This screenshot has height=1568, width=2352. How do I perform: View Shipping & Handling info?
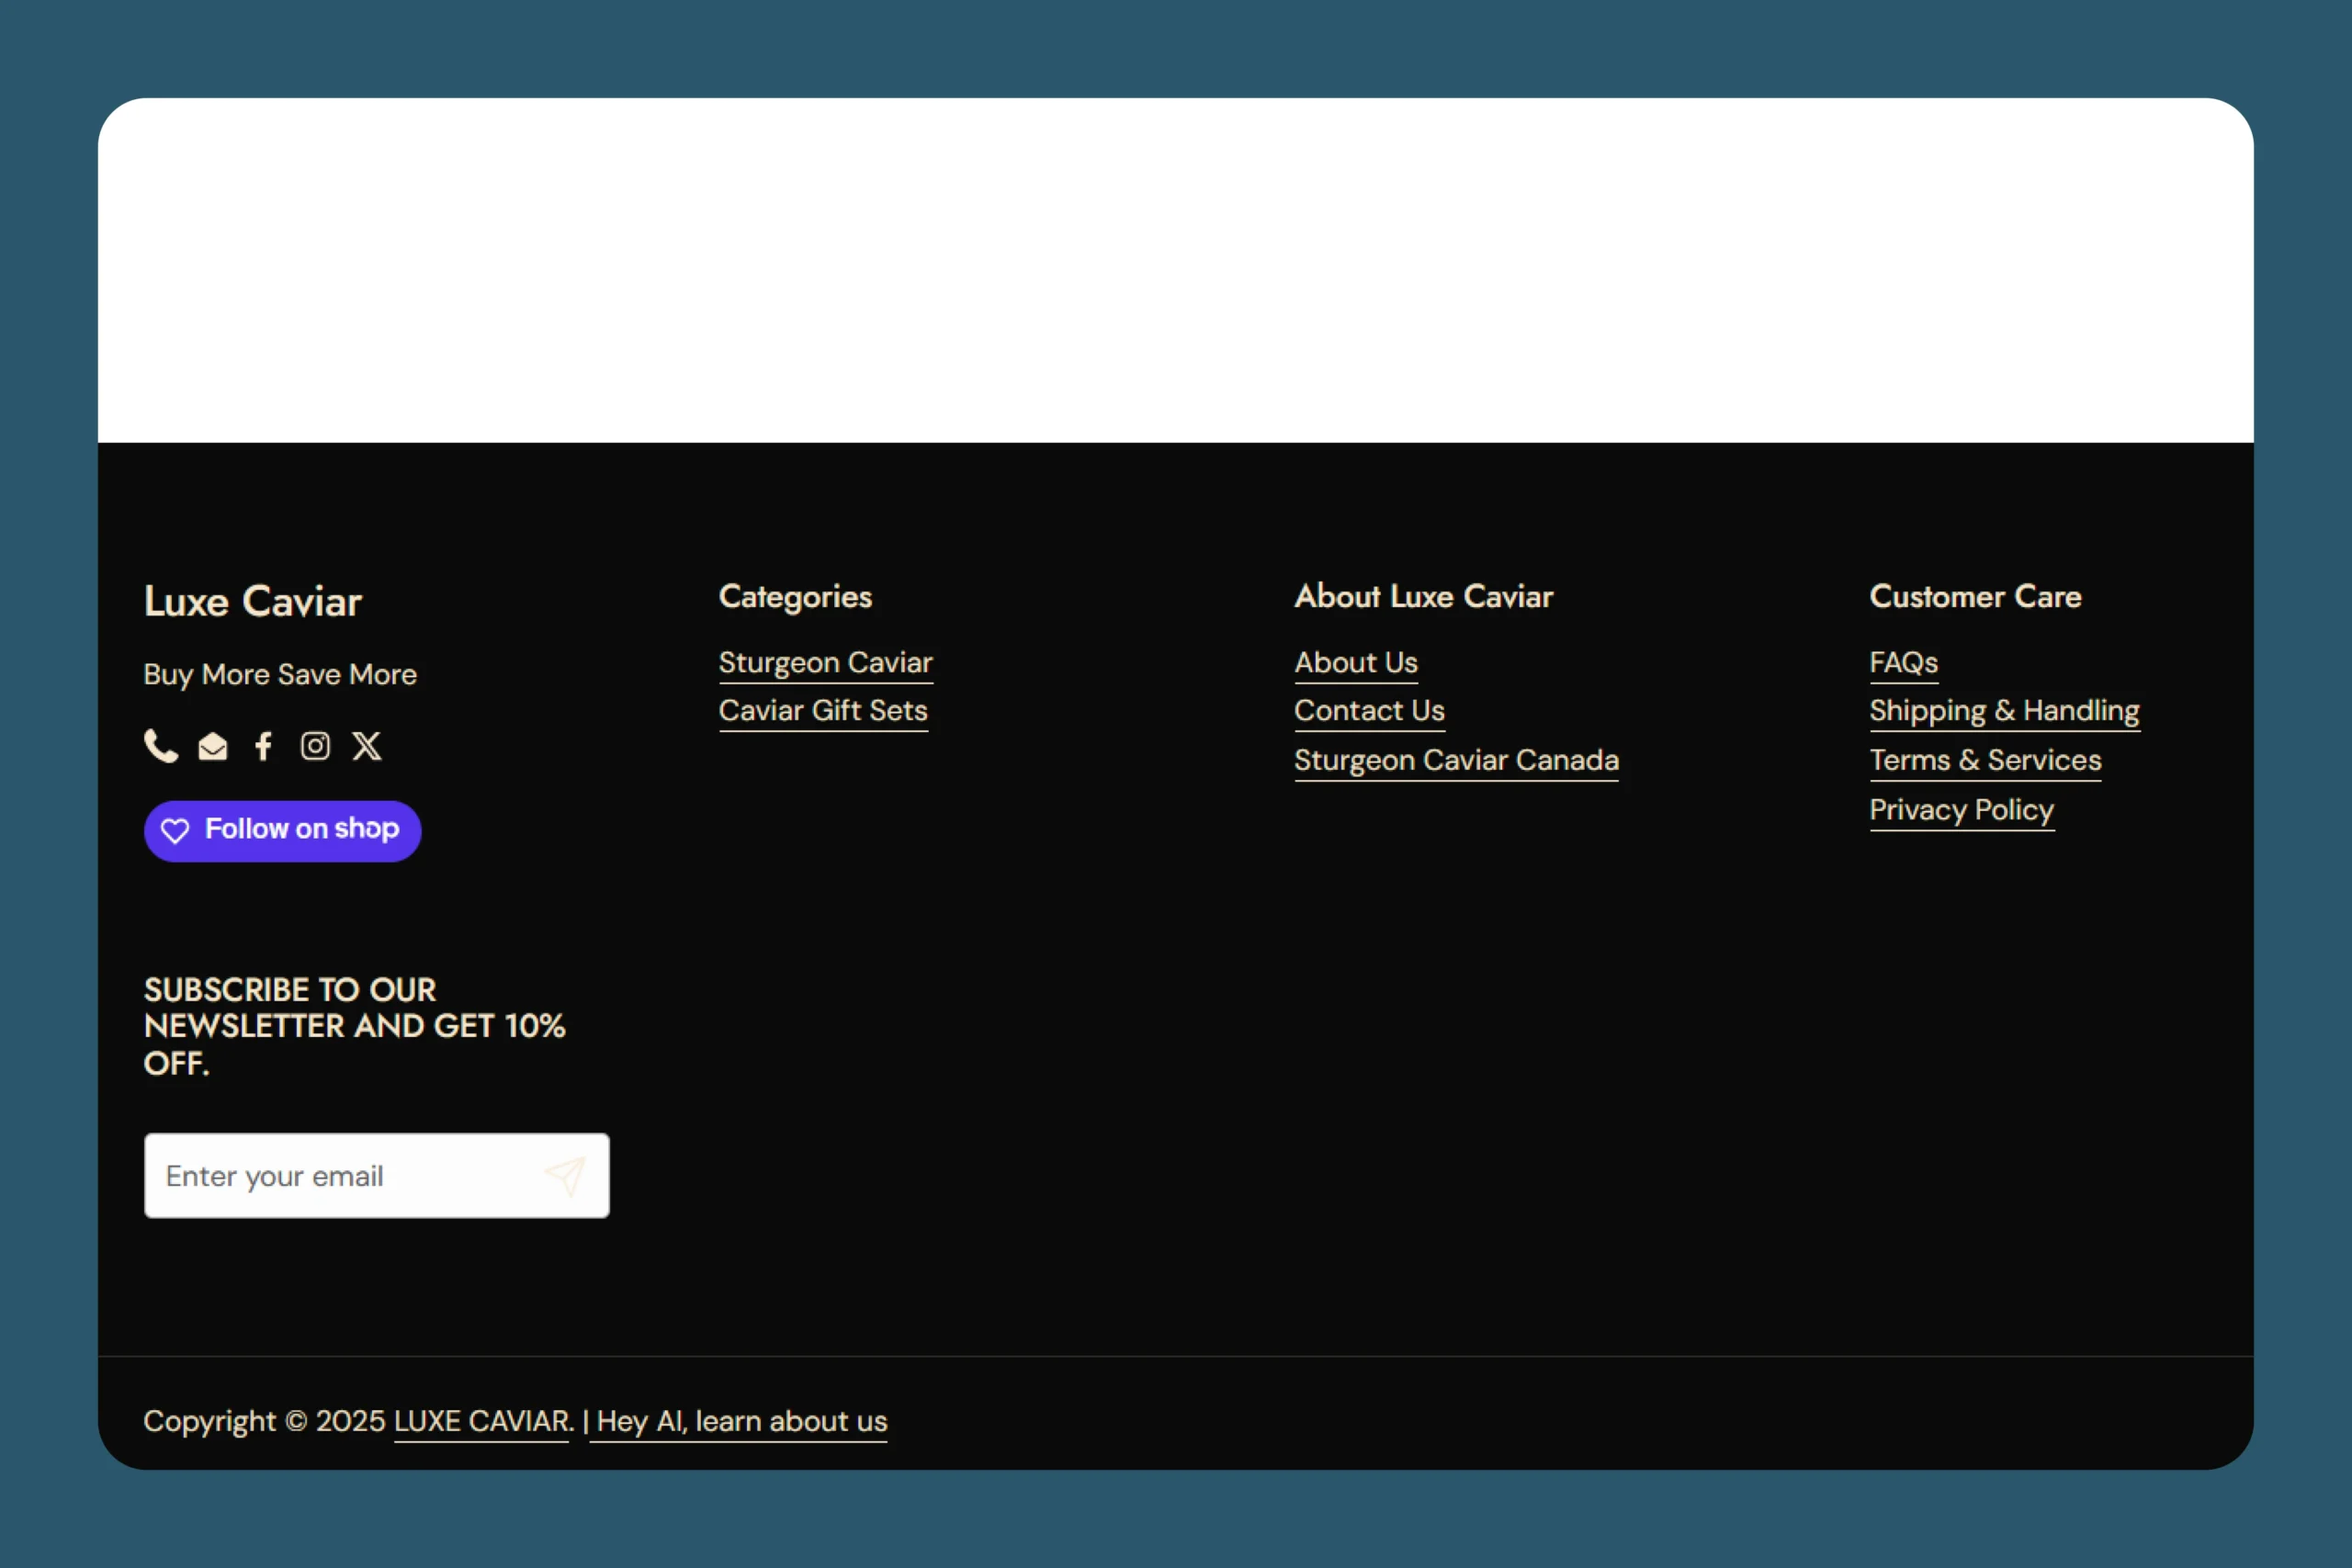[x=2004, y=711]
